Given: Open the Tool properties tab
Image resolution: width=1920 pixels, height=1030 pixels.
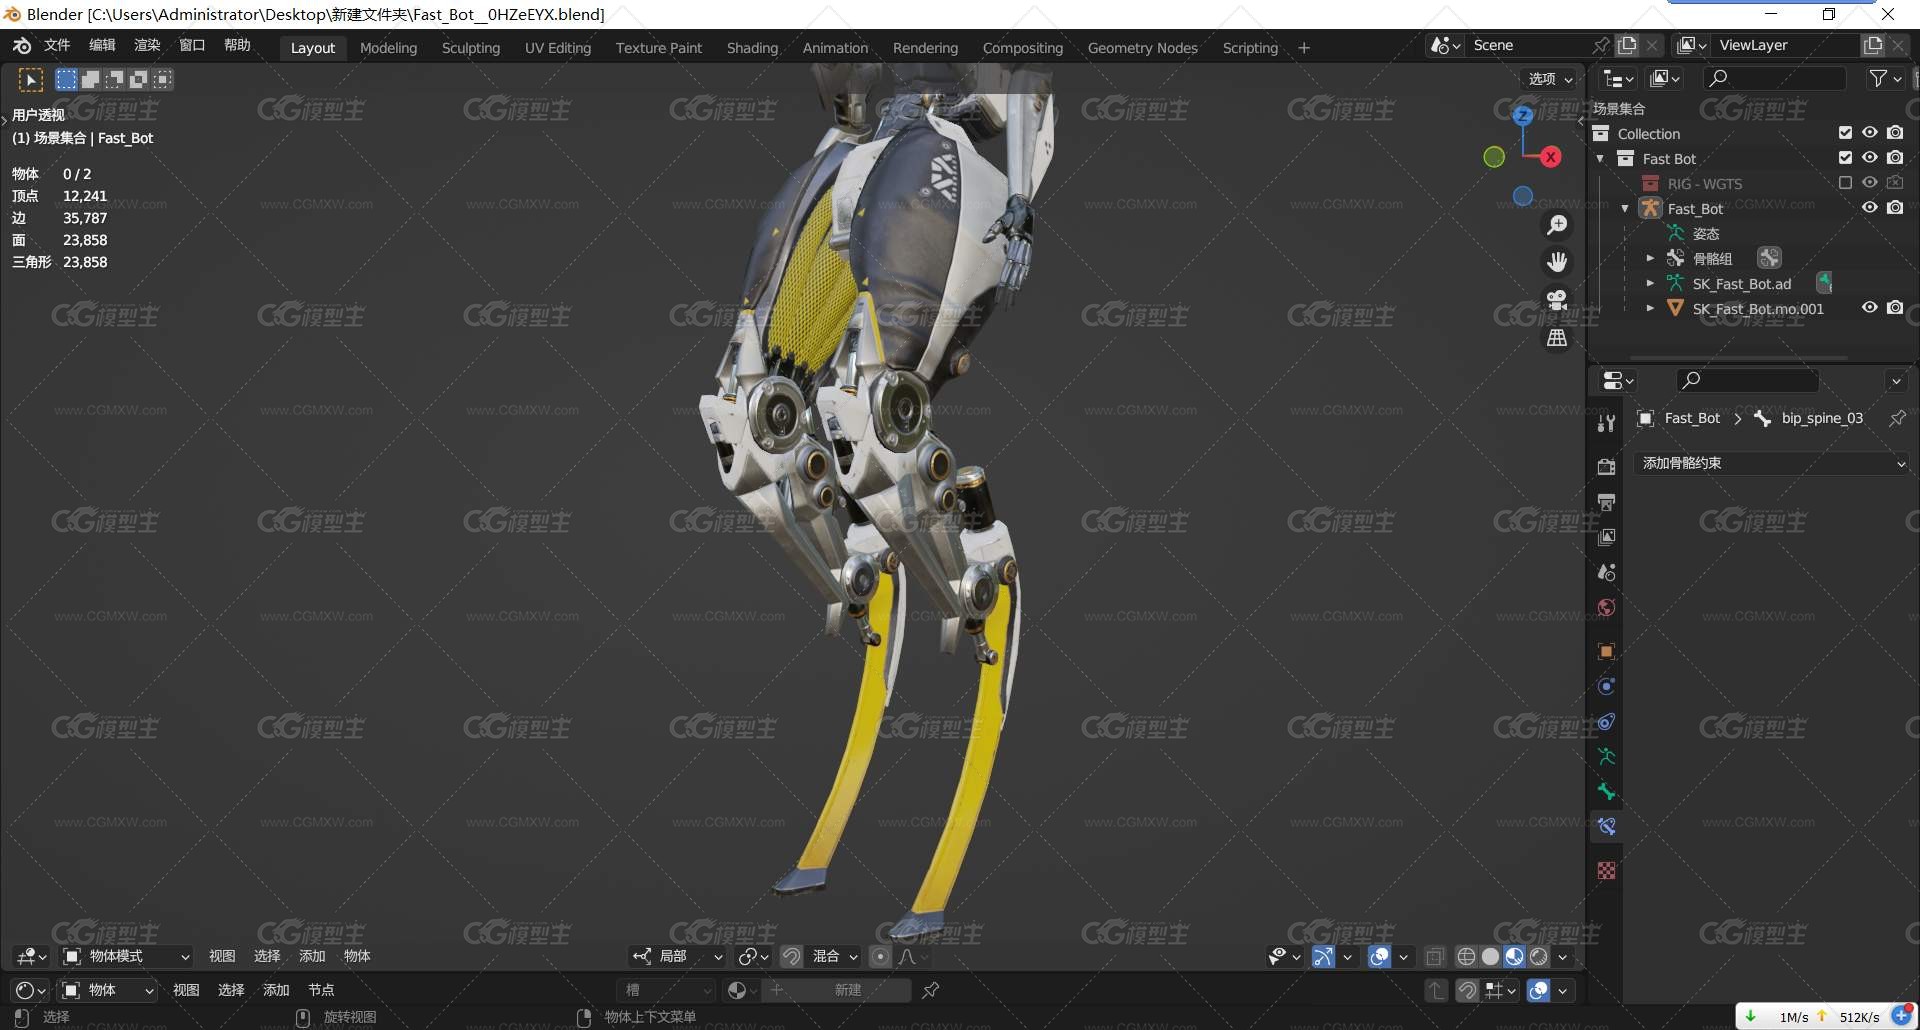Looking at the screenshot, I should (1606, 423).
